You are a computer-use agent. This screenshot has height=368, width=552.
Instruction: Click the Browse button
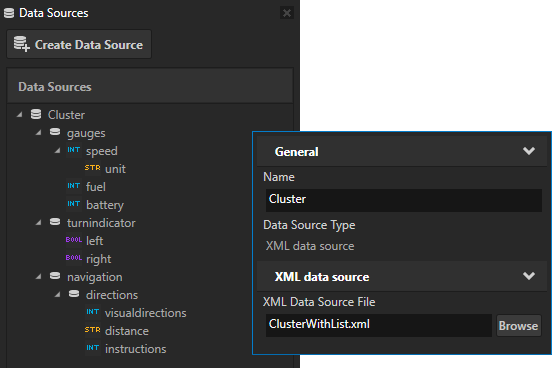tap(519, 326)
